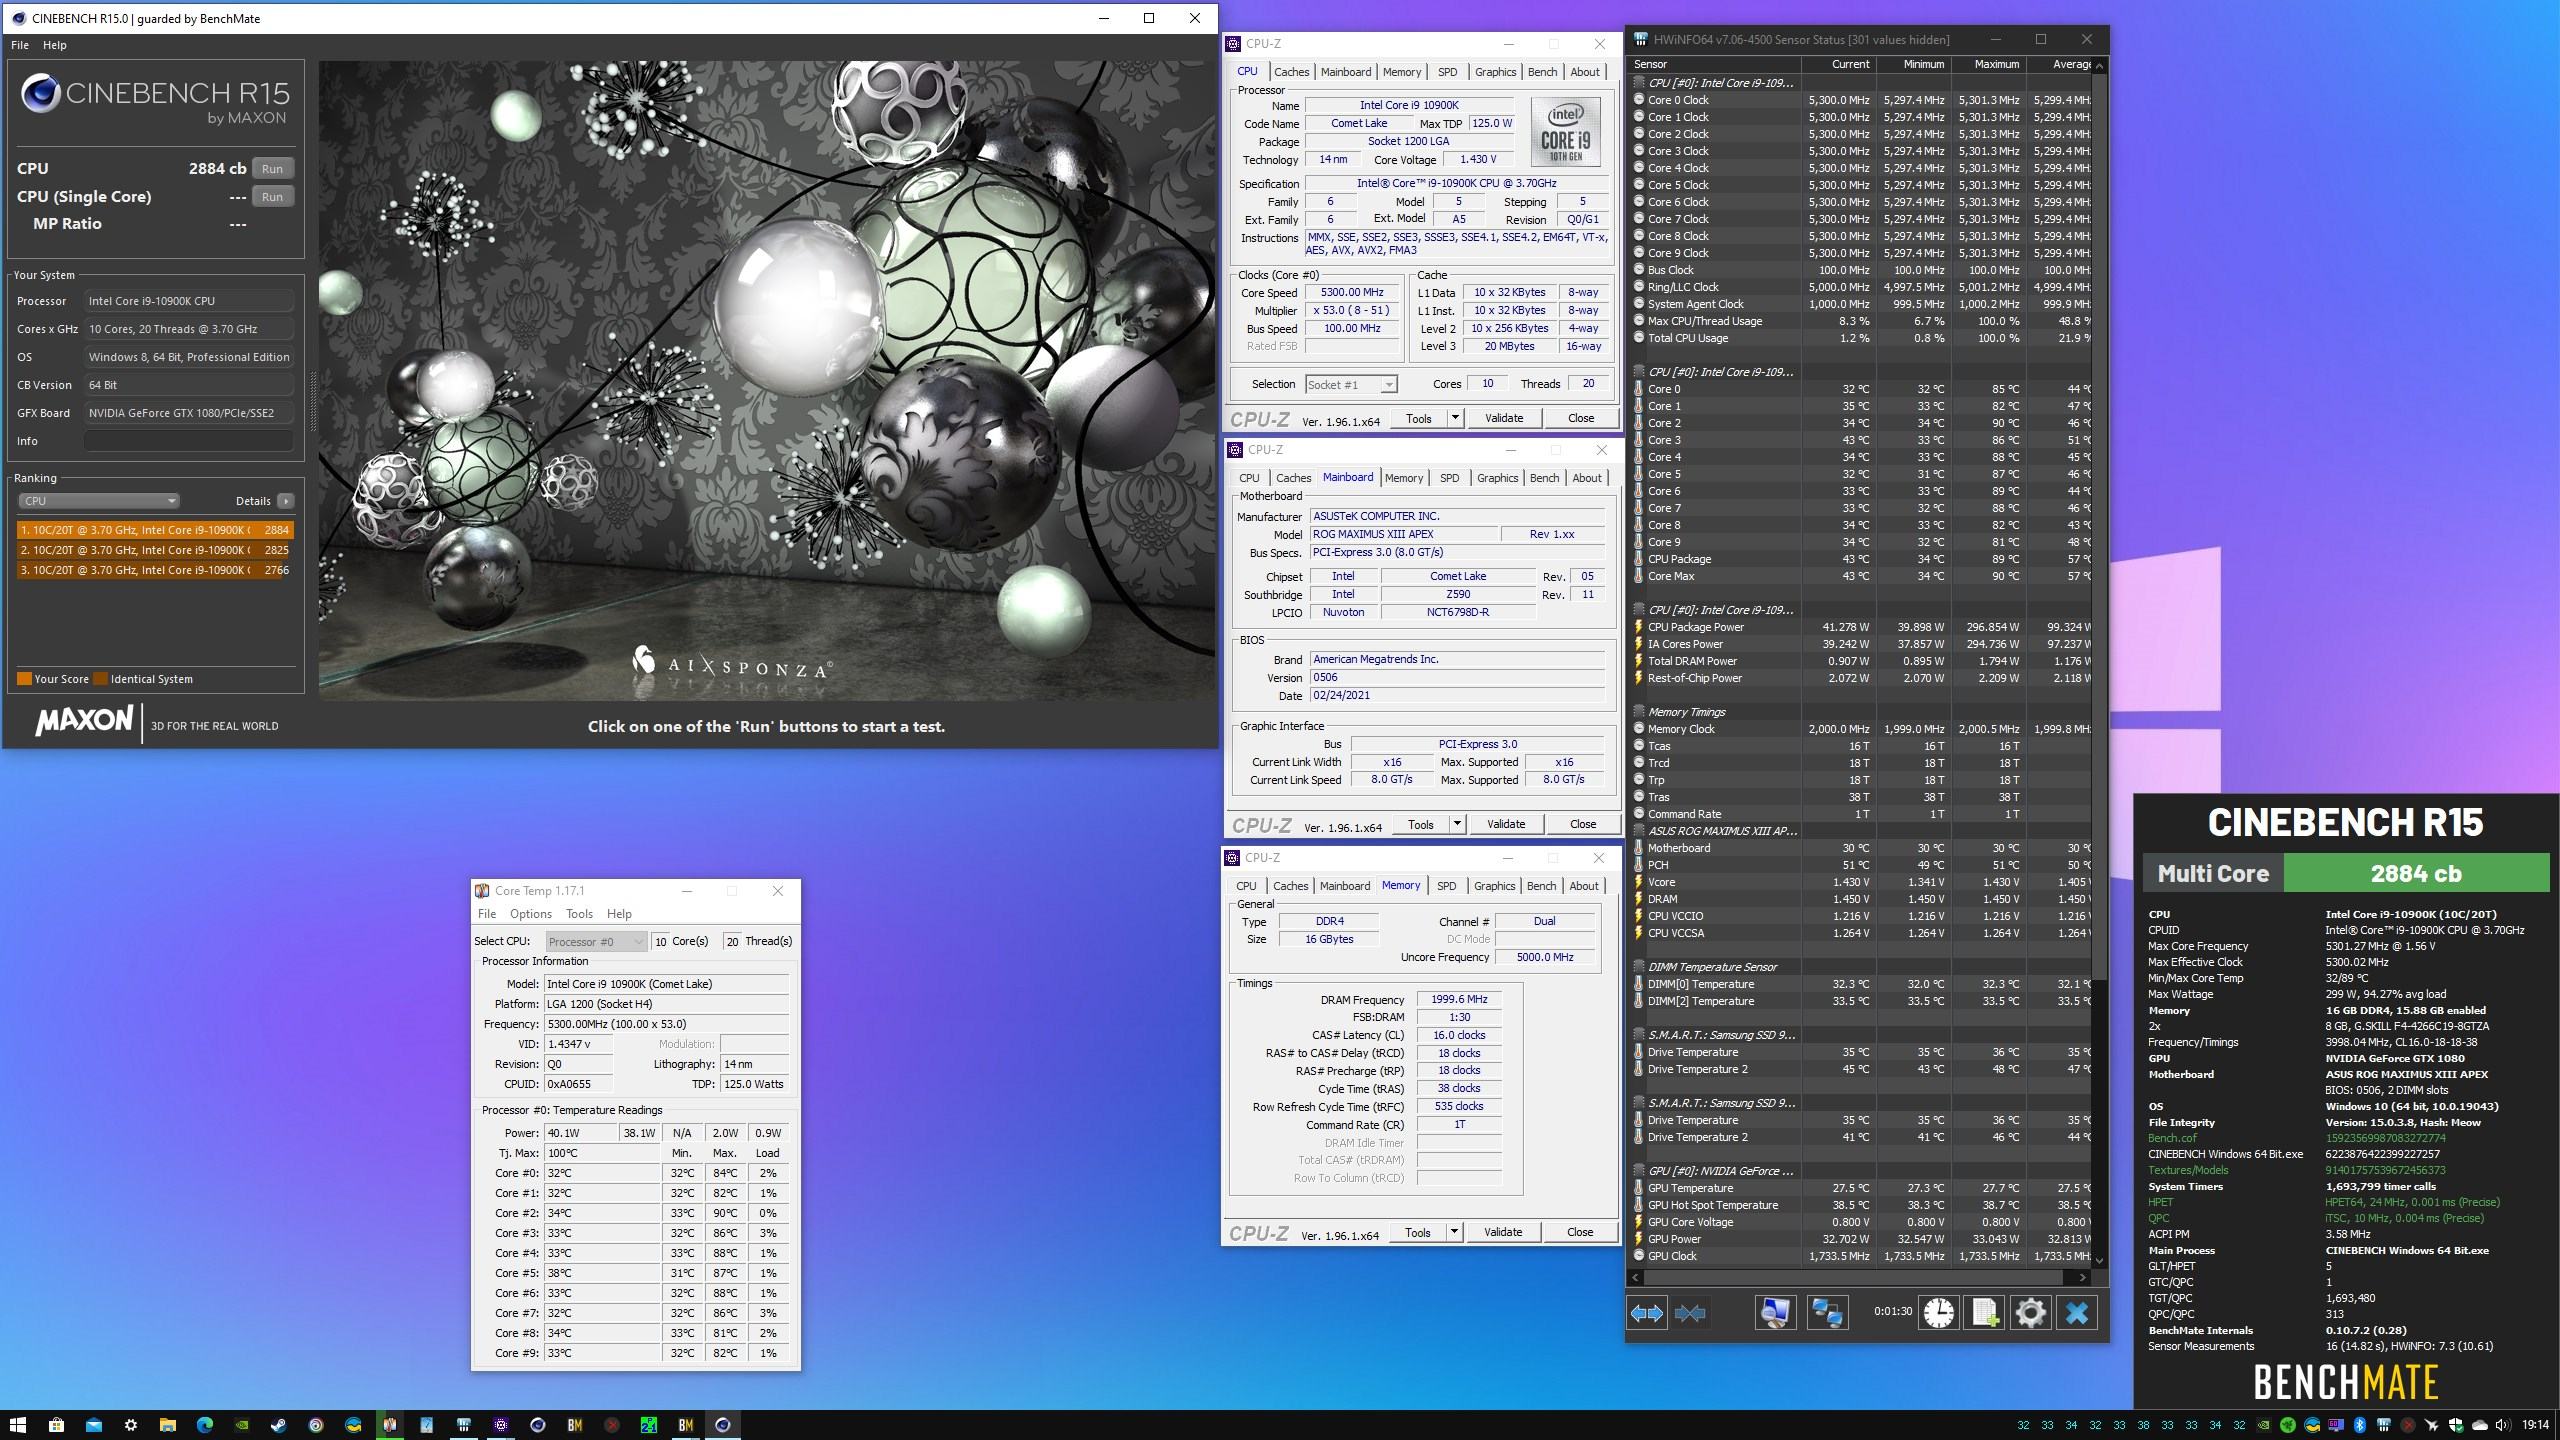
Task: Click the taskbar clock showing 19:14
Action: coord(2535,1425)
